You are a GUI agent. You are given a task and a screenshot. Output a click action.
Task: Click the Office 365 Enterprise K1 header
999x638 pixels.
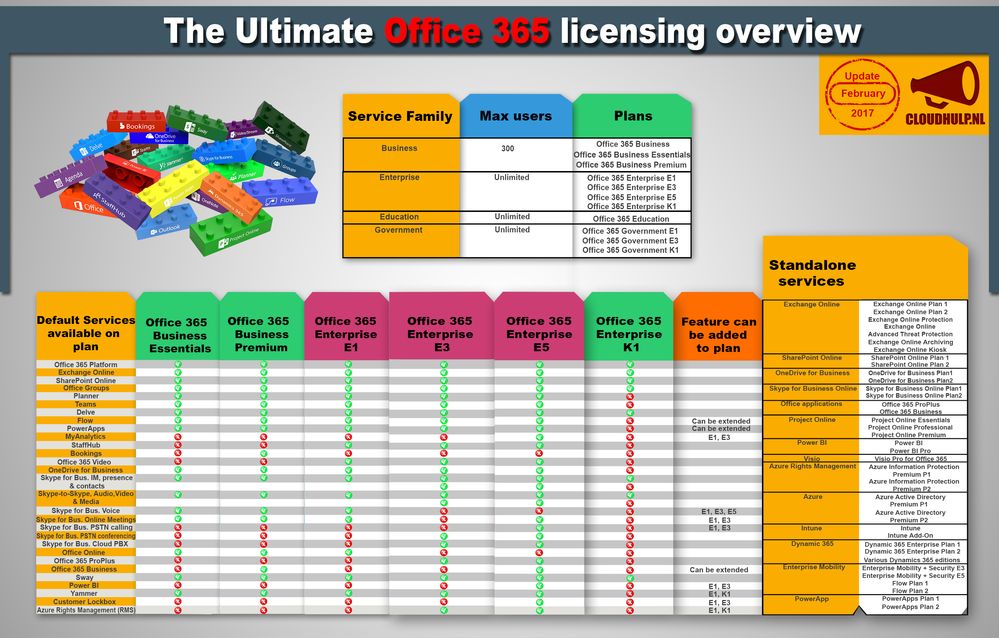coord(629,328)
